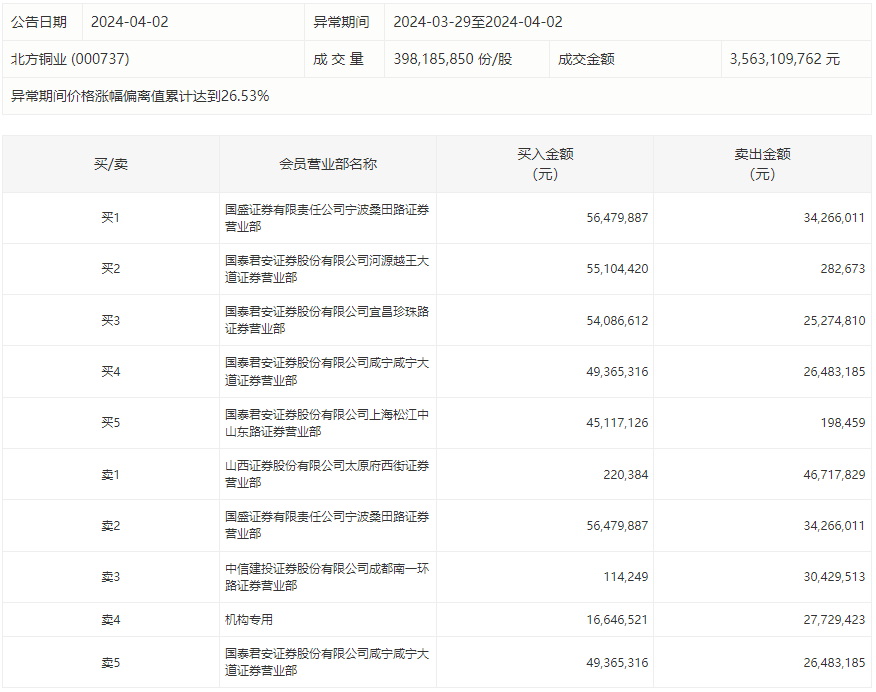Image resolution: width=876 pixels, height=692 pixels.
Task: Select the volume value 398,185,850 份/股
Action: click(x=453, y=59)
